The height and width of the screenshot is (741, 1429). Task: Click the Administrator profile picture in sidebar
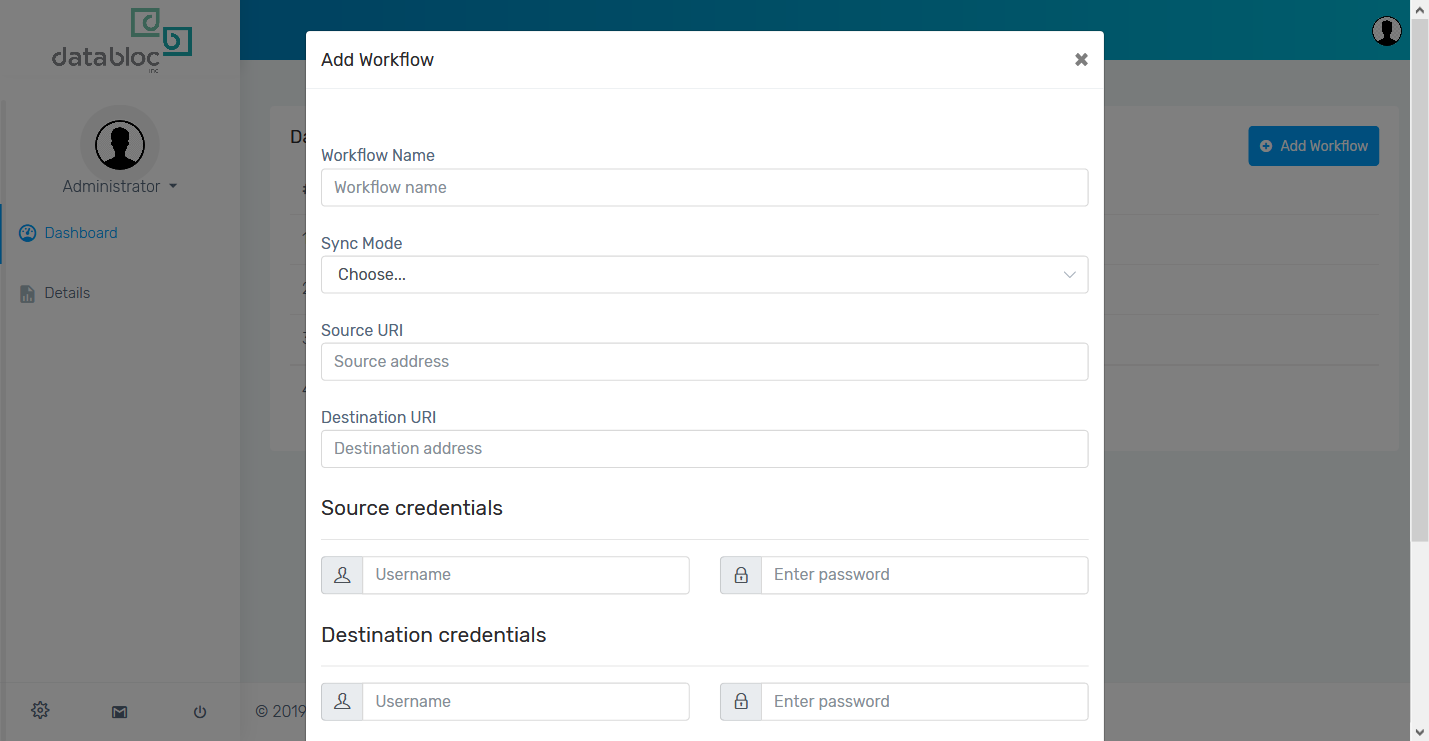point(120,145)
